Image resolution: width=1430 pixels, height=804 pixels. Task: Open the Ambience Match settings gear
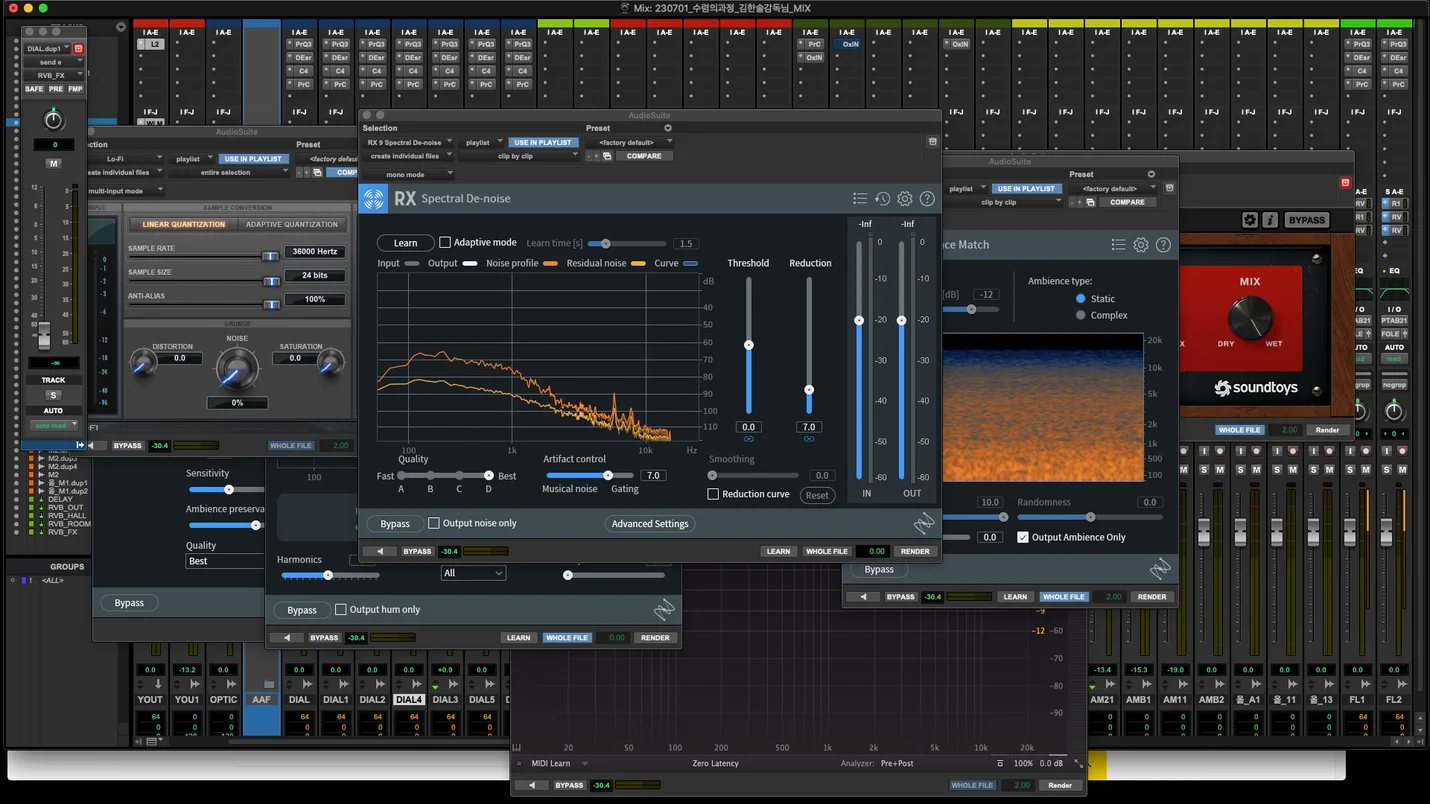1141,245
